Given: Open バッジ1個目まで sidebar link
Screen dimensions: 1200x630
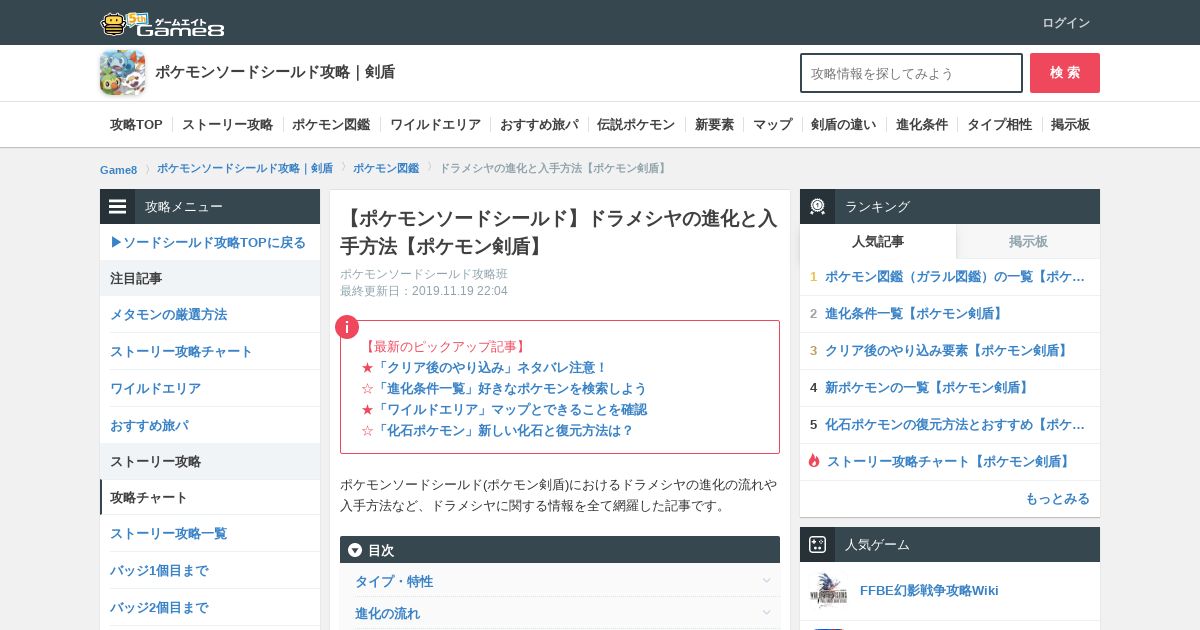Looking at the screenshot, I should pos(159,570).
